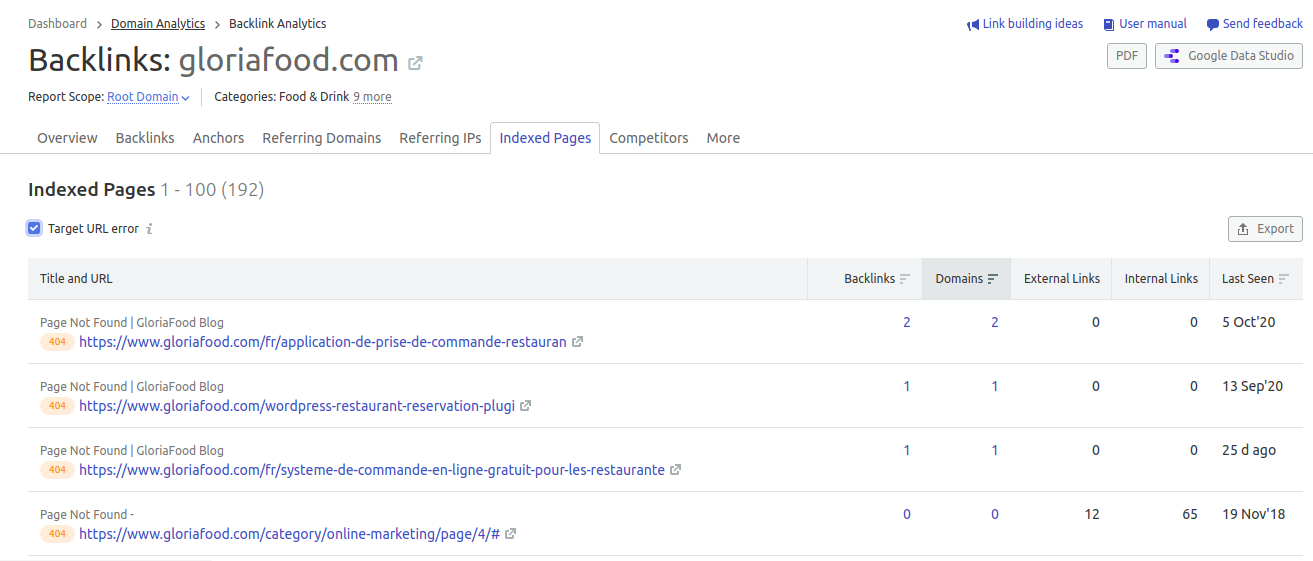1313x561 pixels.
Task: Click 404 badge on systeme-de-commande row
Action: click(57, 470)
